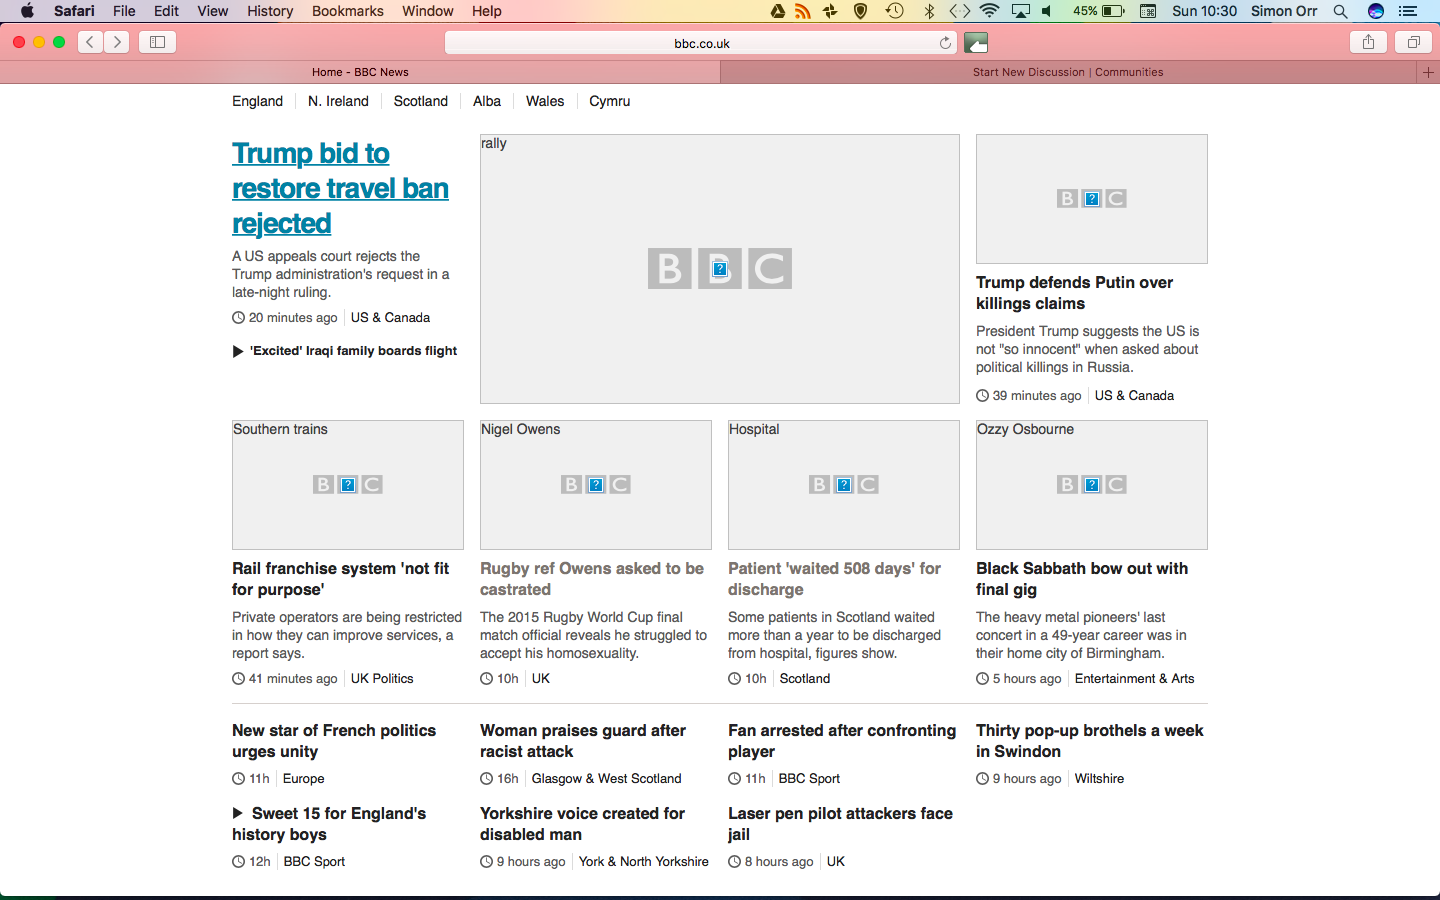1440x900 pixels.
Task: Open the Wales news section
Action: point(545,101)
